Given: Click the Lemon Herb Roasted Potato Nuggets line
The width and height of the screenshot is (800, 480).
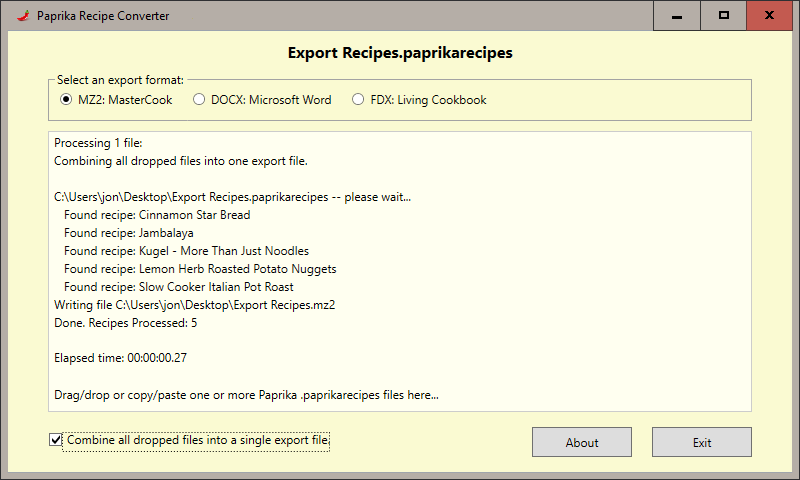Looking at the screenshot, I should tap(200, 269).
